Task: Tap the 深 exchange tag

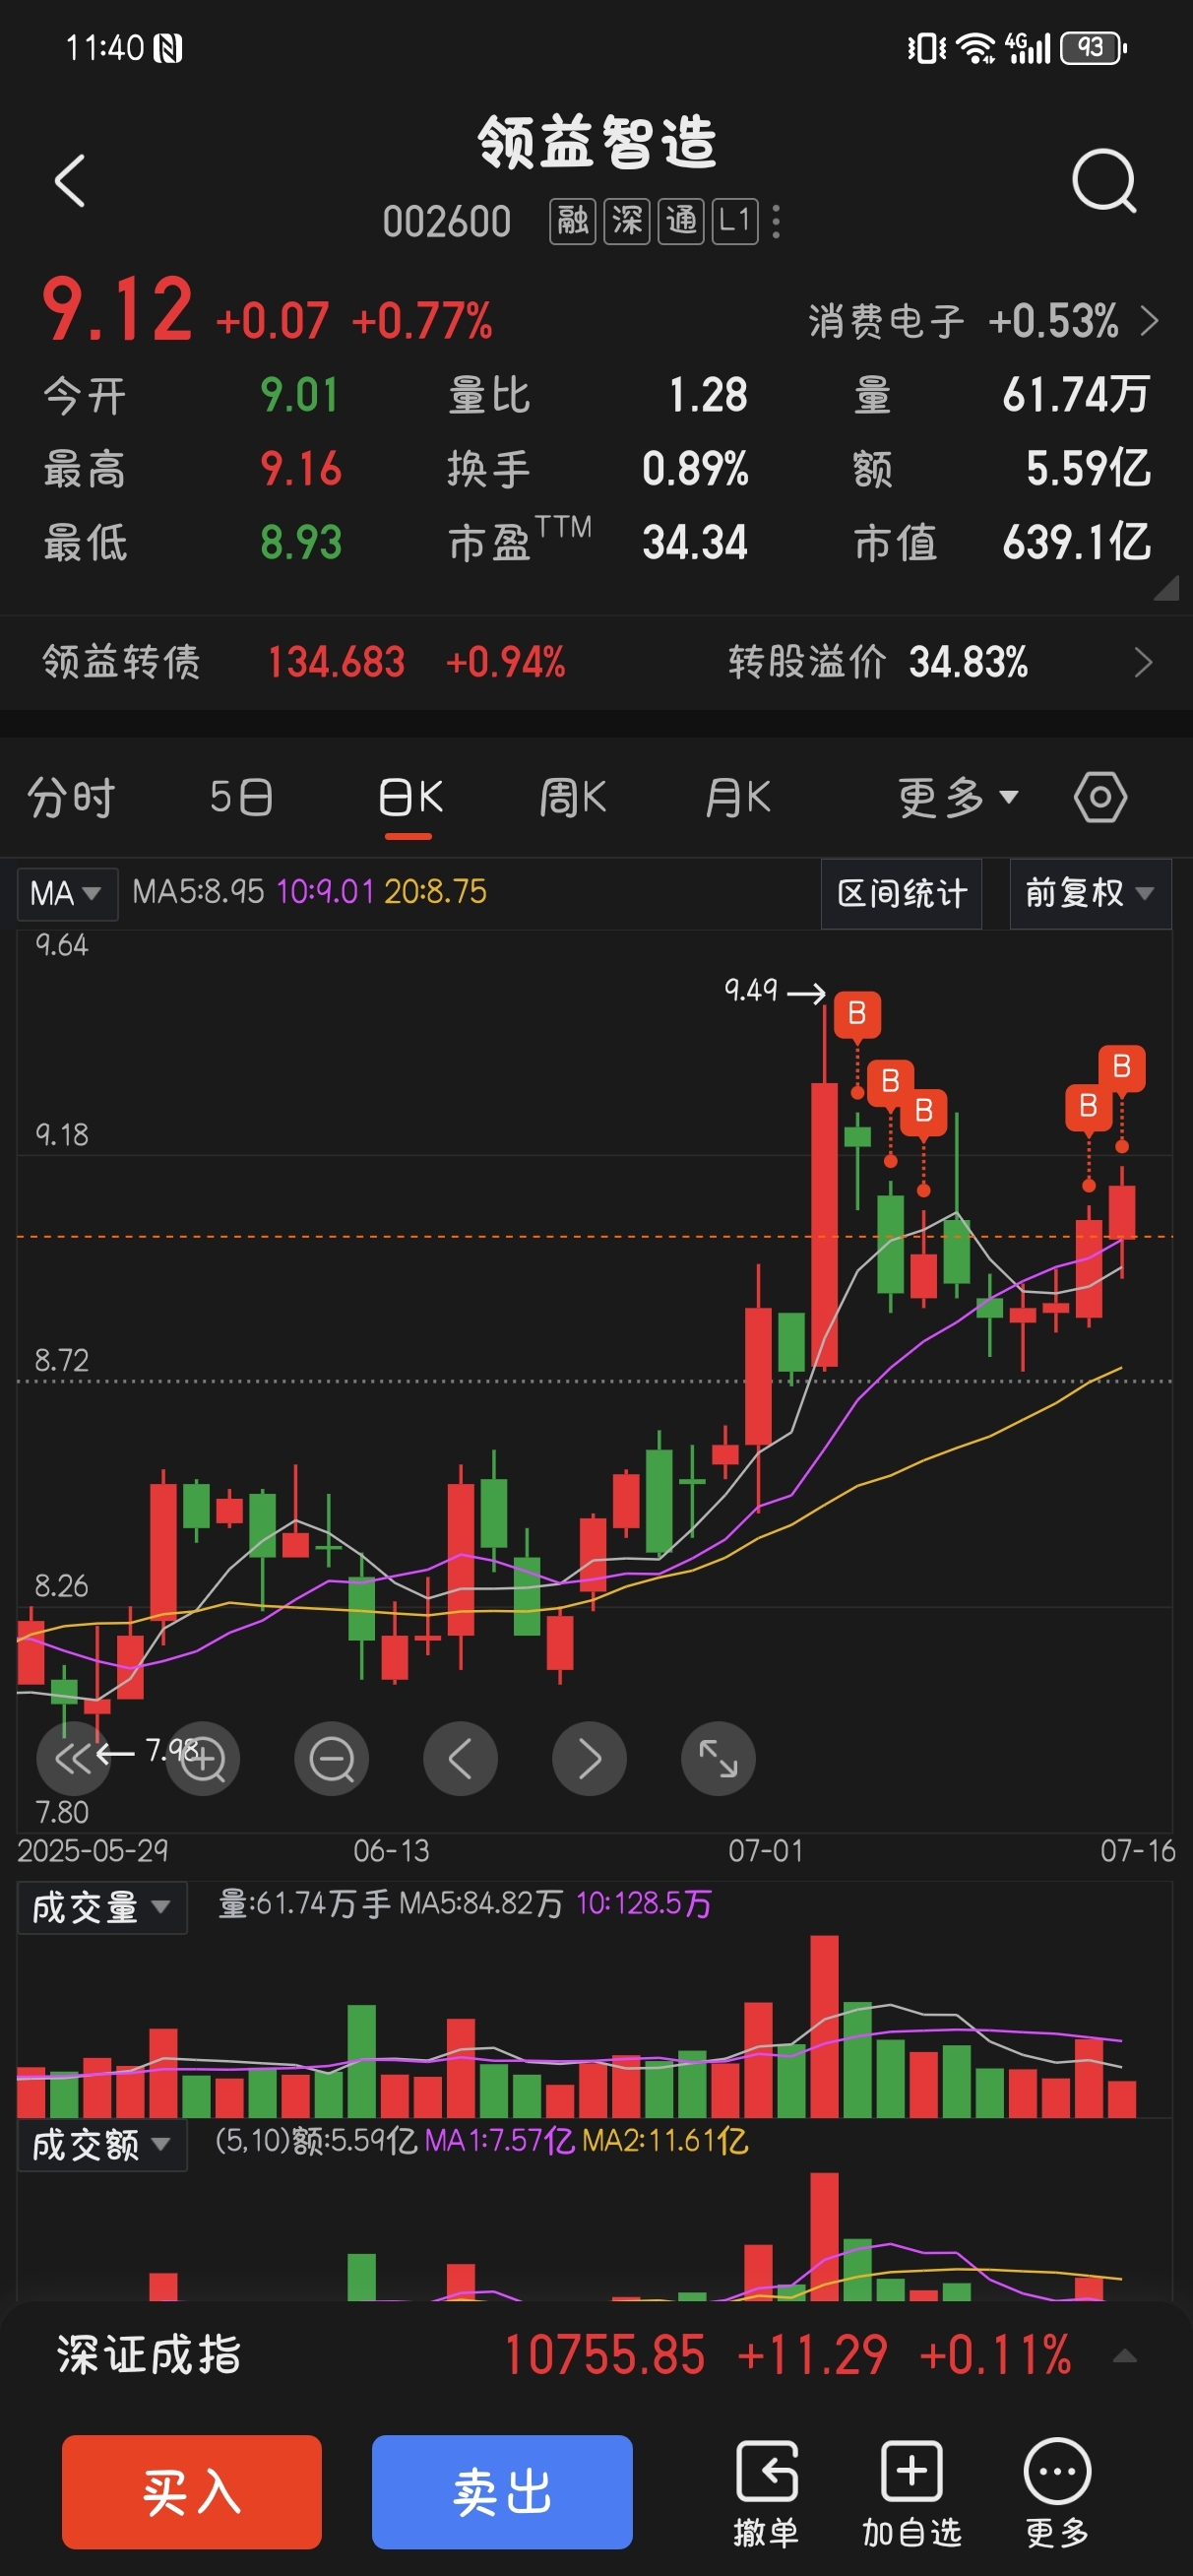Action: 627,221
